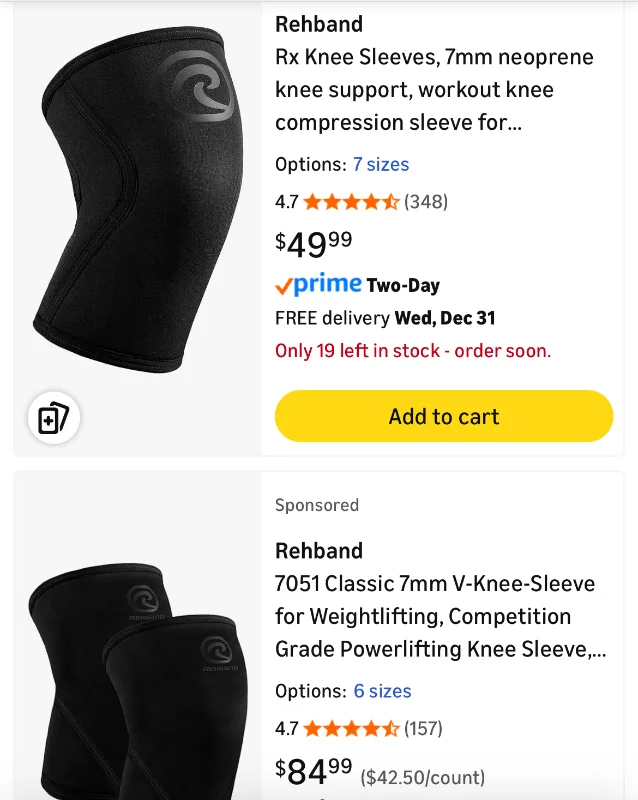Click the Sponsored label

point(317,505)
